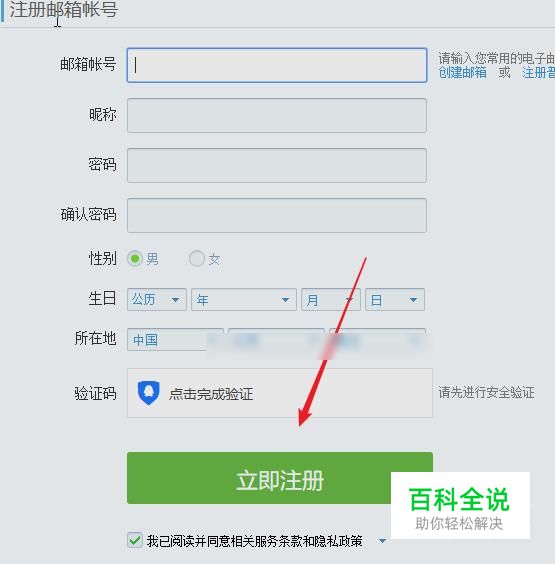Click into the 昵称 nickname field

coord(277,115)
